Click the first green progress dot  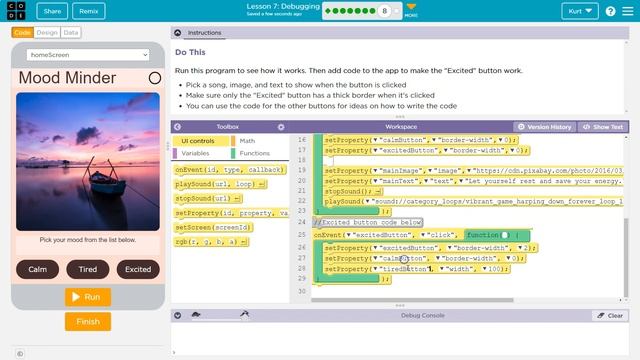(x=328, y=11)
